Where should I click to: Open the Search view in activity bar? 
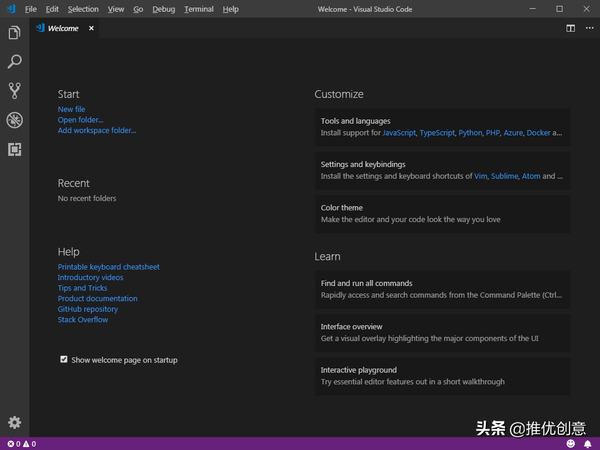(x=15, y=62)
